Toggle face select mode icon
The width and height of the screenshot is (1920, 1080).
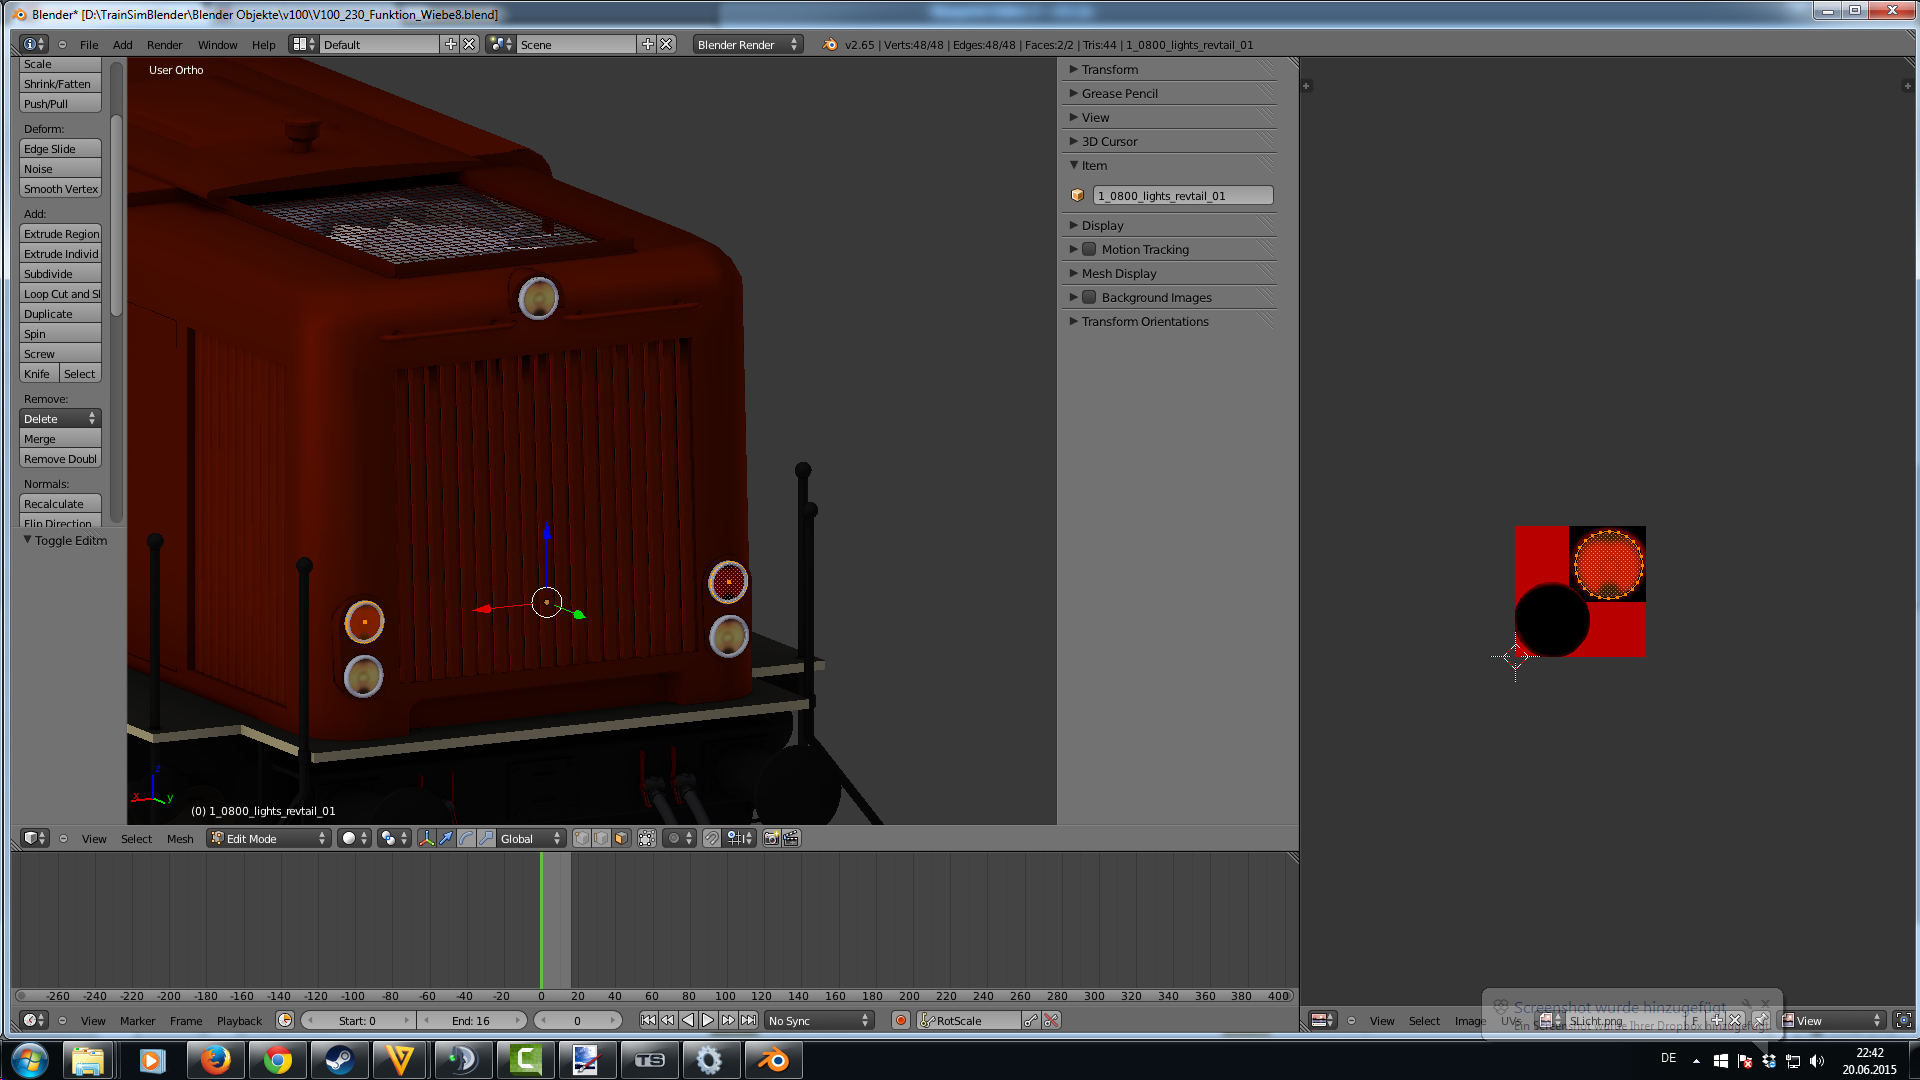621,838
